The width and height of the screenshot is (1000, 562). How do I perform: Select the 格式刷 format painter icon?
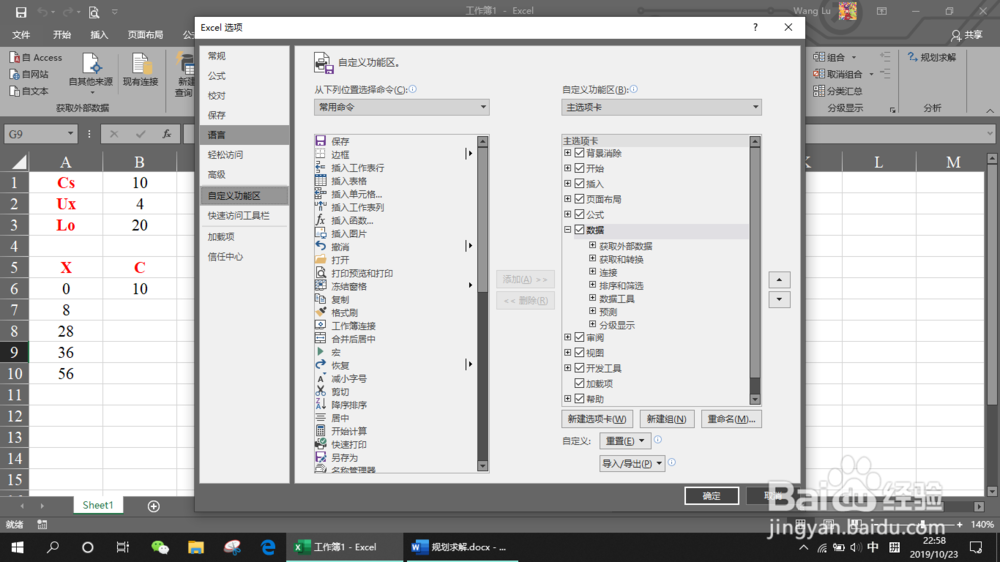tap(321, 313)
